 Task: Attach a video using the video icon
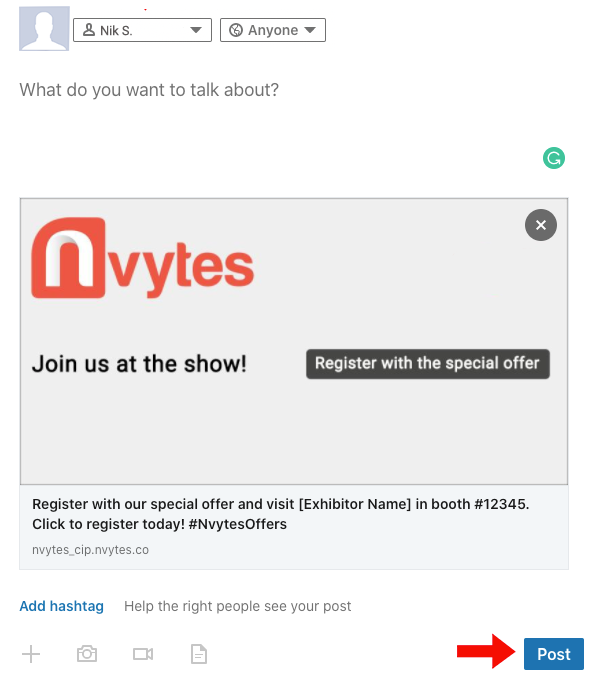pyautogui.click(x=143, y=654)
